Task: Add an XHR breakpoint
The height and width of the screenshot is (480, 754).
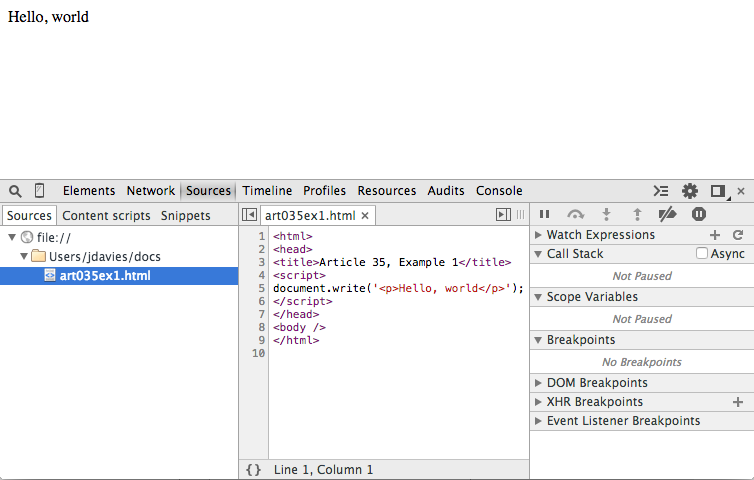Action: (738, 402)
